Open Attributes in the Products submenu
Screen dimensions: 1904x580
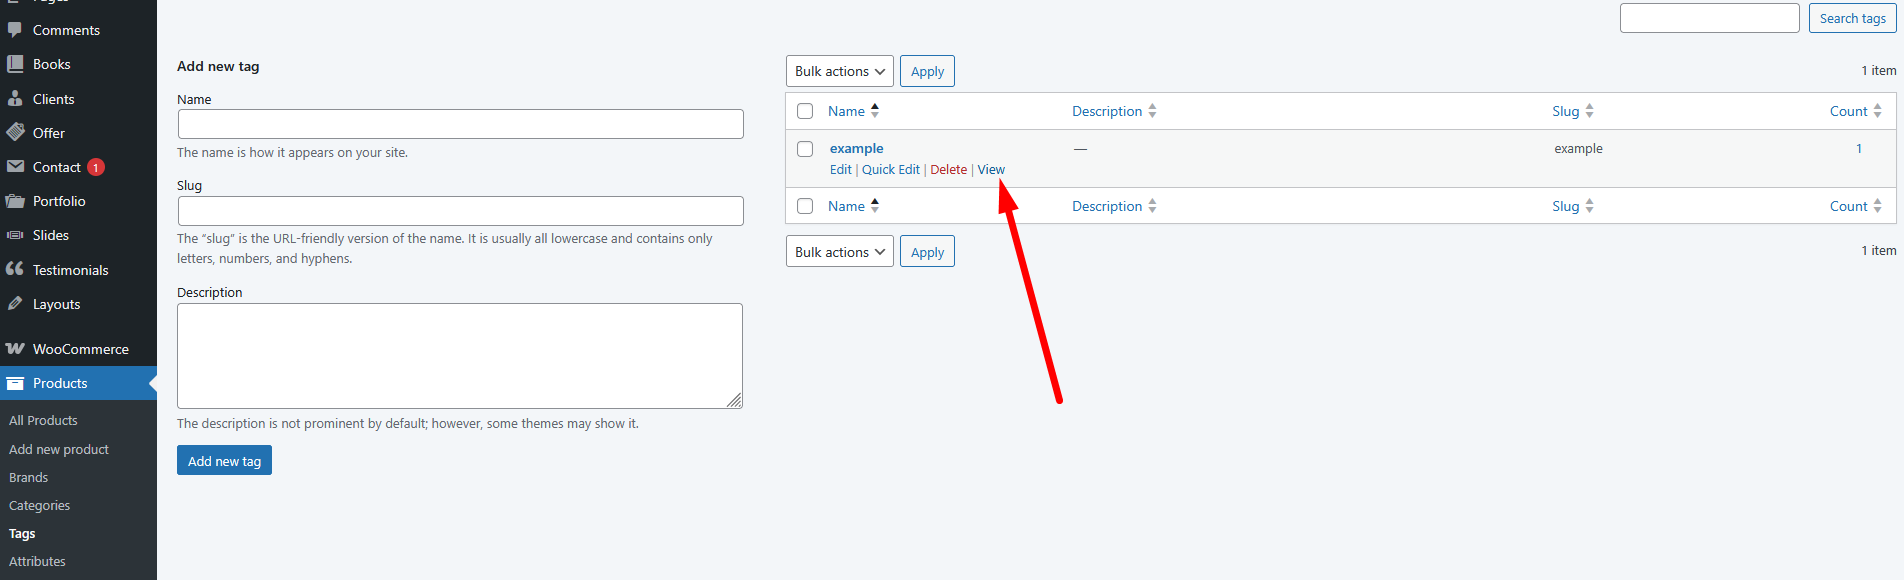pyautogui.click(x=37, y=562)
